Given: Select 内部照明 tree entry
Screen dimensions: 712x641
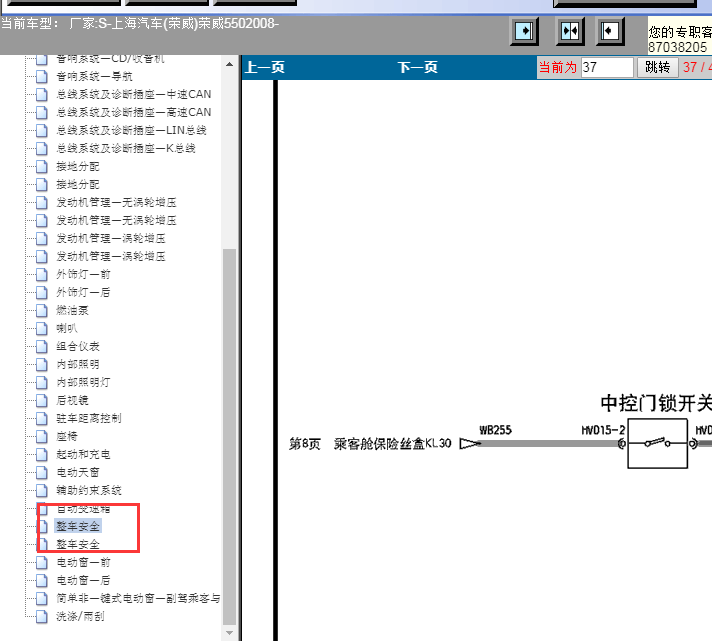Looking at the screenshot, I should [x=78, y=364].
